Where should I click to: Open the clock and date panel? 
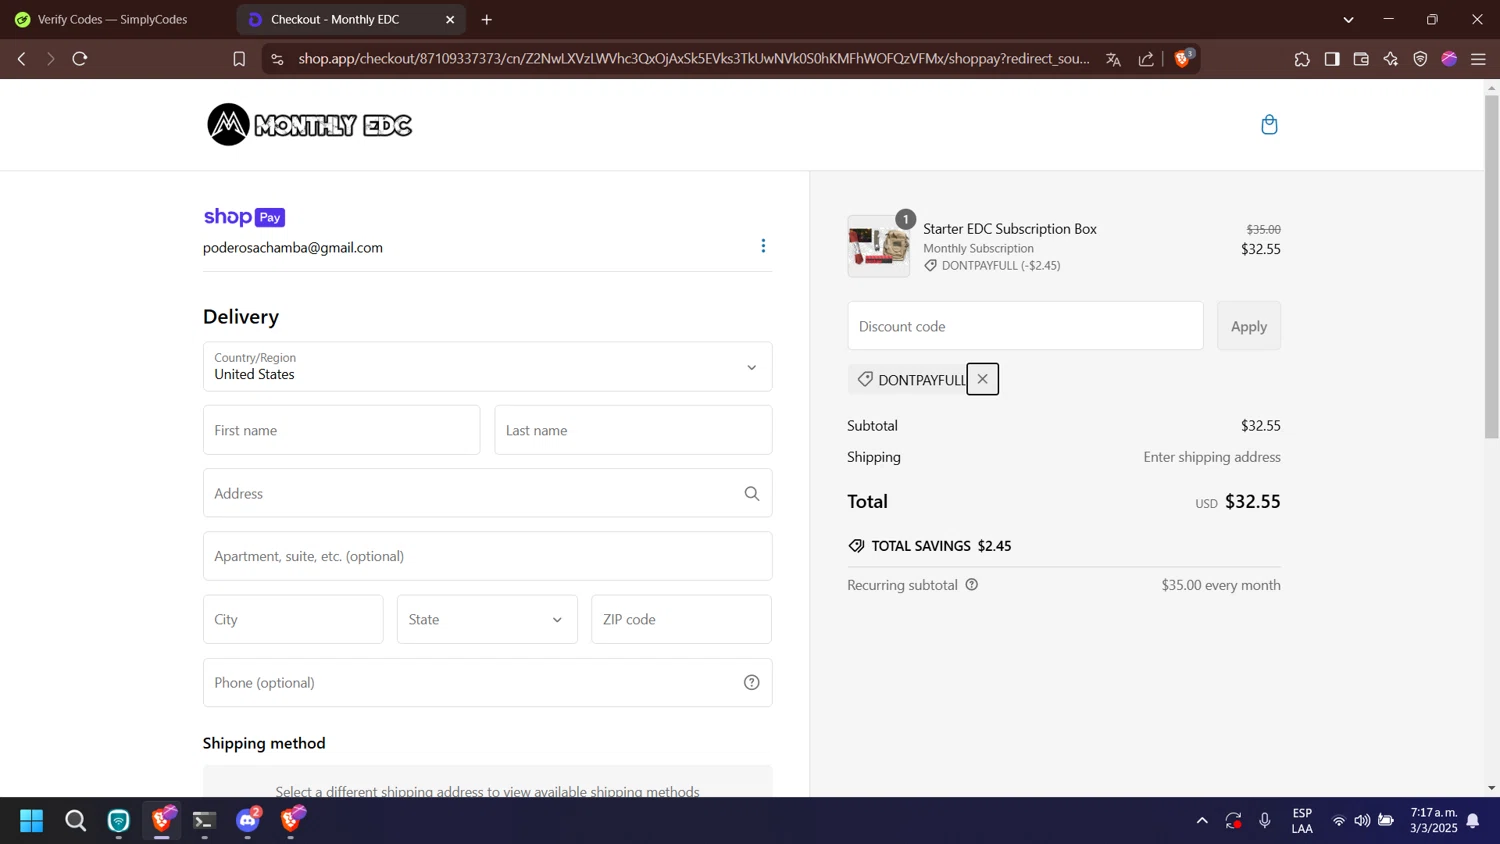pos(1434,821)
